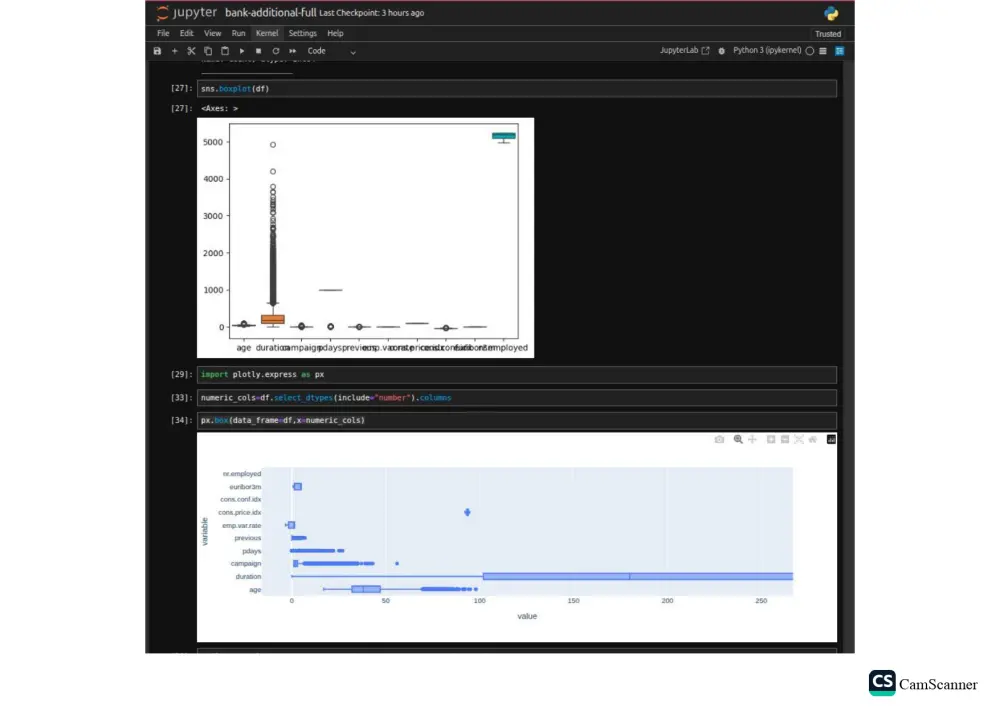This screenshot has height=707, width=1000.
Task: Run the current cell with the play icon
Action: (x=242, y=50)
